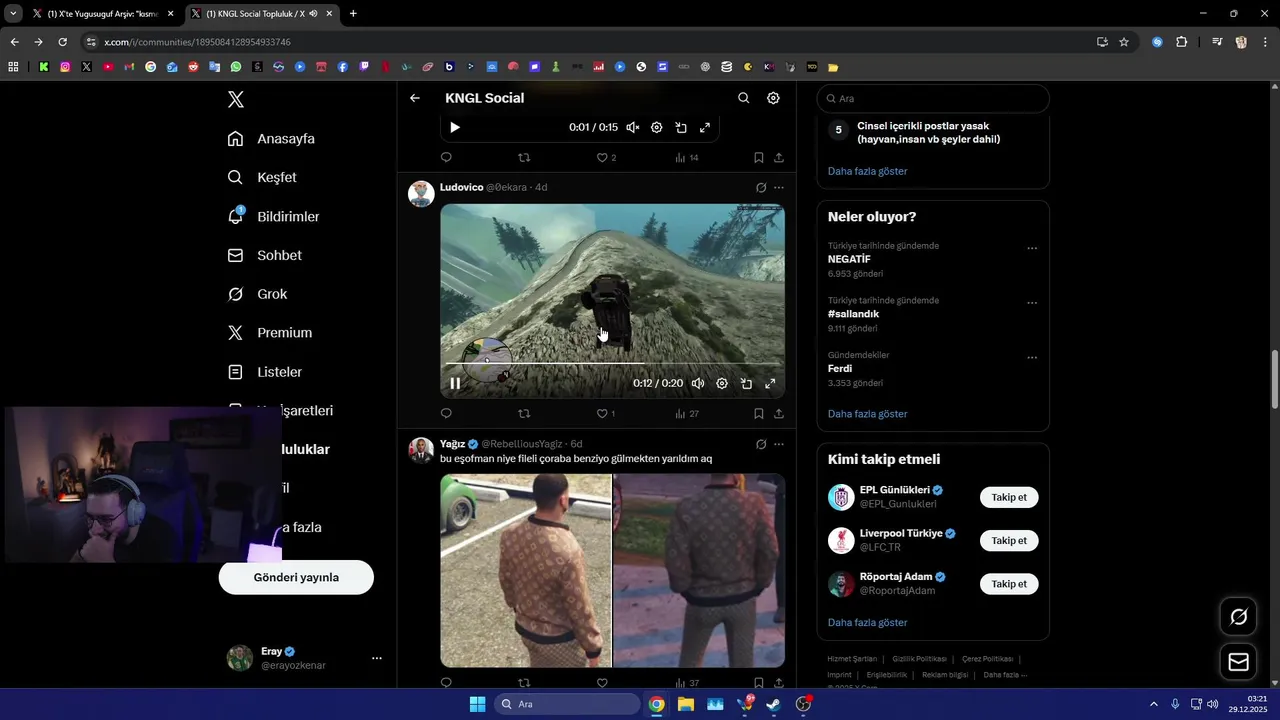1280x720 pixels.
Task: Open more options on Yağız's post
Action: [x=779, y=444]
